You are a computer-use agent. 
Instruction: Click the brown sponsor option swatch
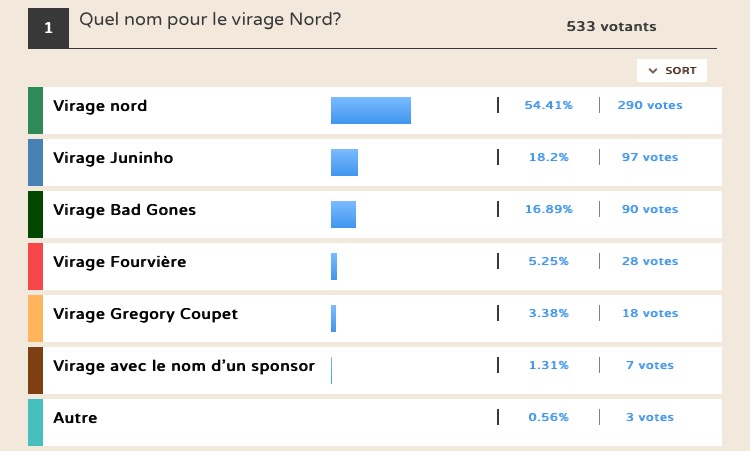35,371
